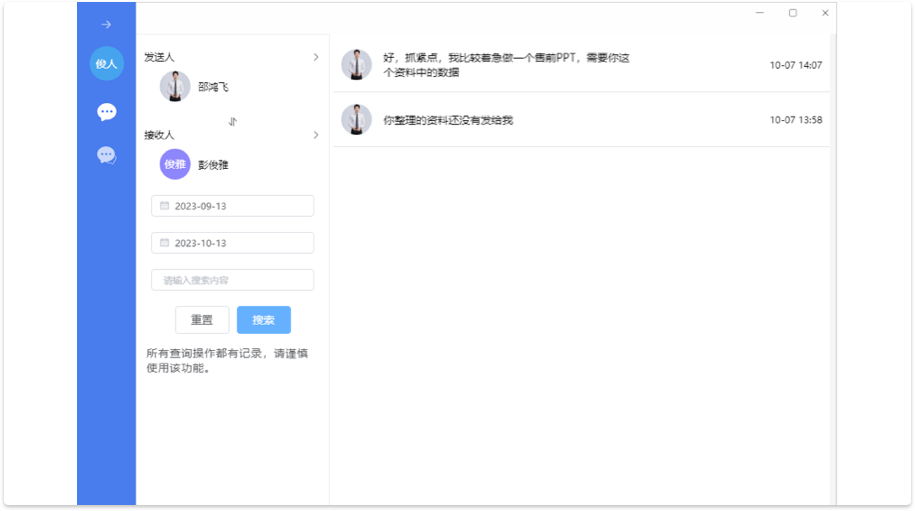
Task: Swap sender and receiver with arrows icon
Action: pyautogui.click(x=232, y=121)
